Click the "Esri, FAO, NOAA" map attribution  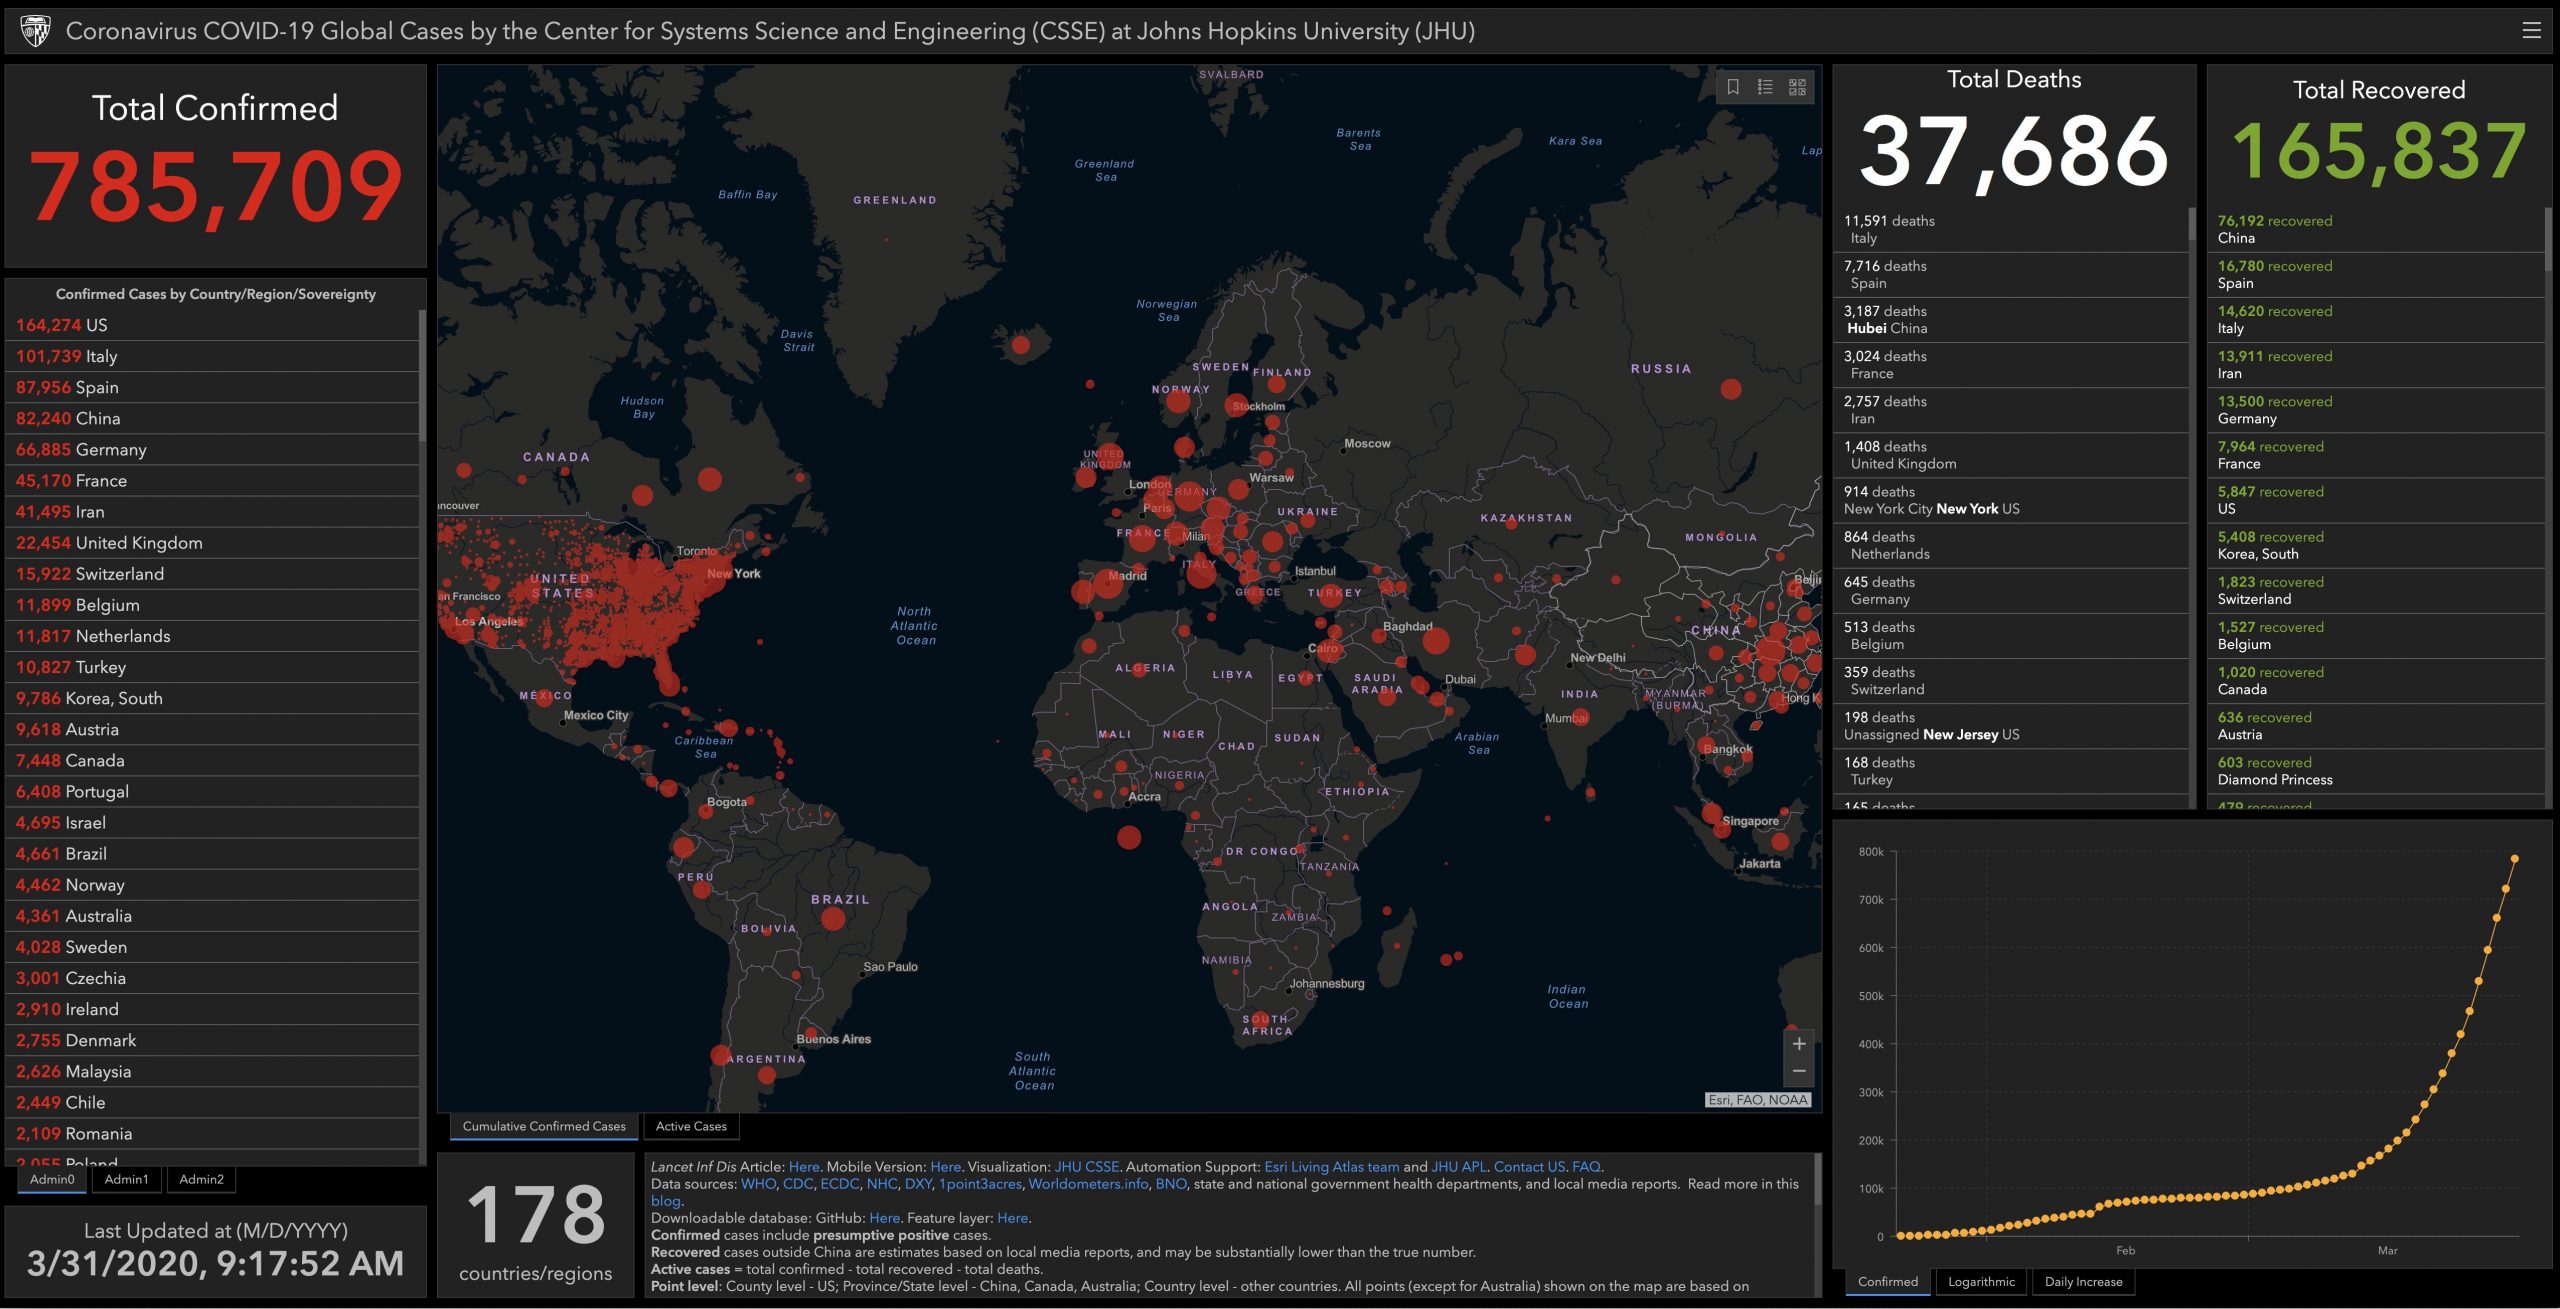[1758, 1100]
